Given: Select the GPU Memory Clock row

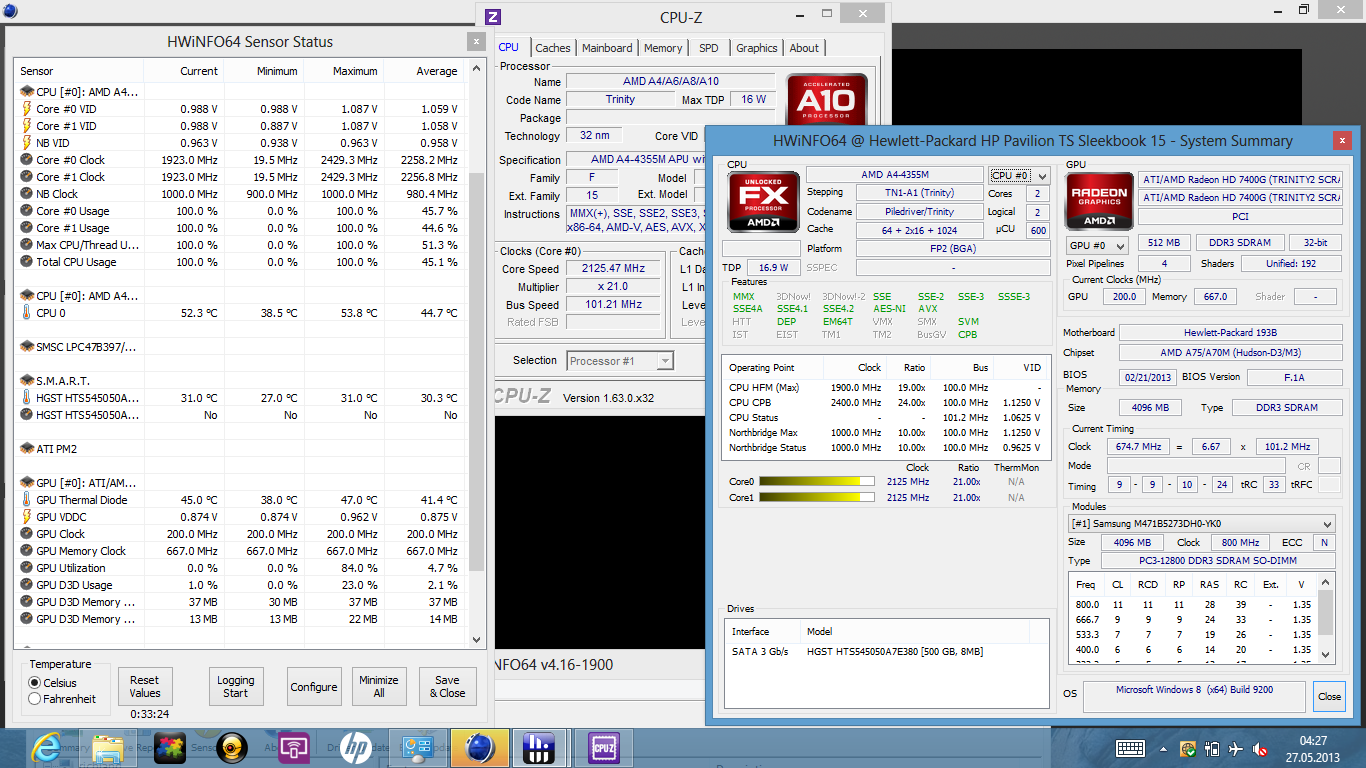Looking at the screenshot, I should pos(240,551).
